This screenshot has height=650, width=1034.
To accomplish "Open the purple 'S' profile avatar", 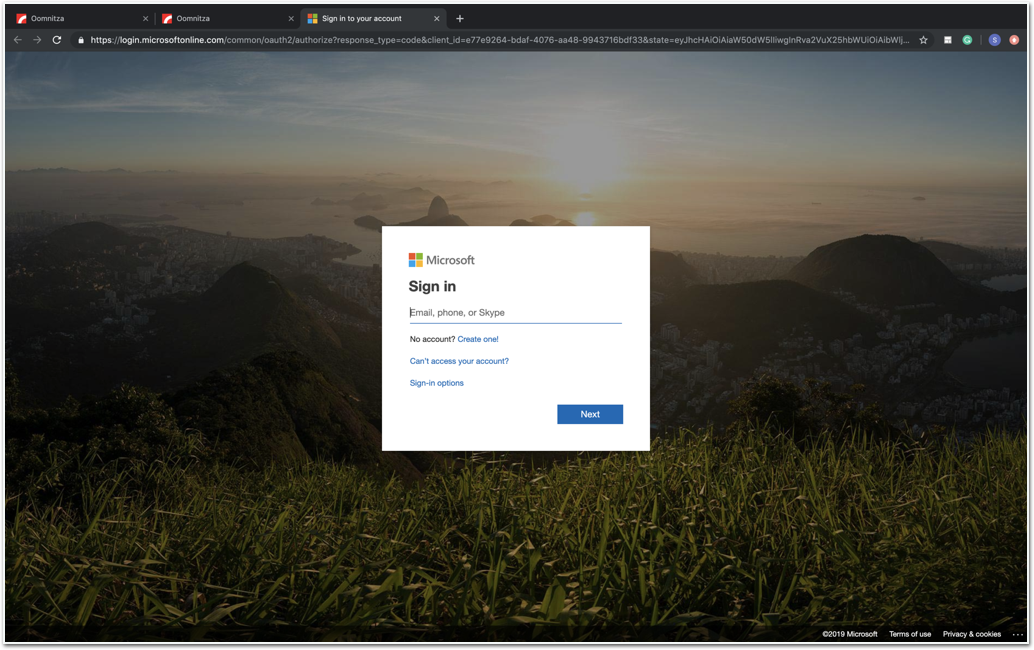I will point(994,40).
